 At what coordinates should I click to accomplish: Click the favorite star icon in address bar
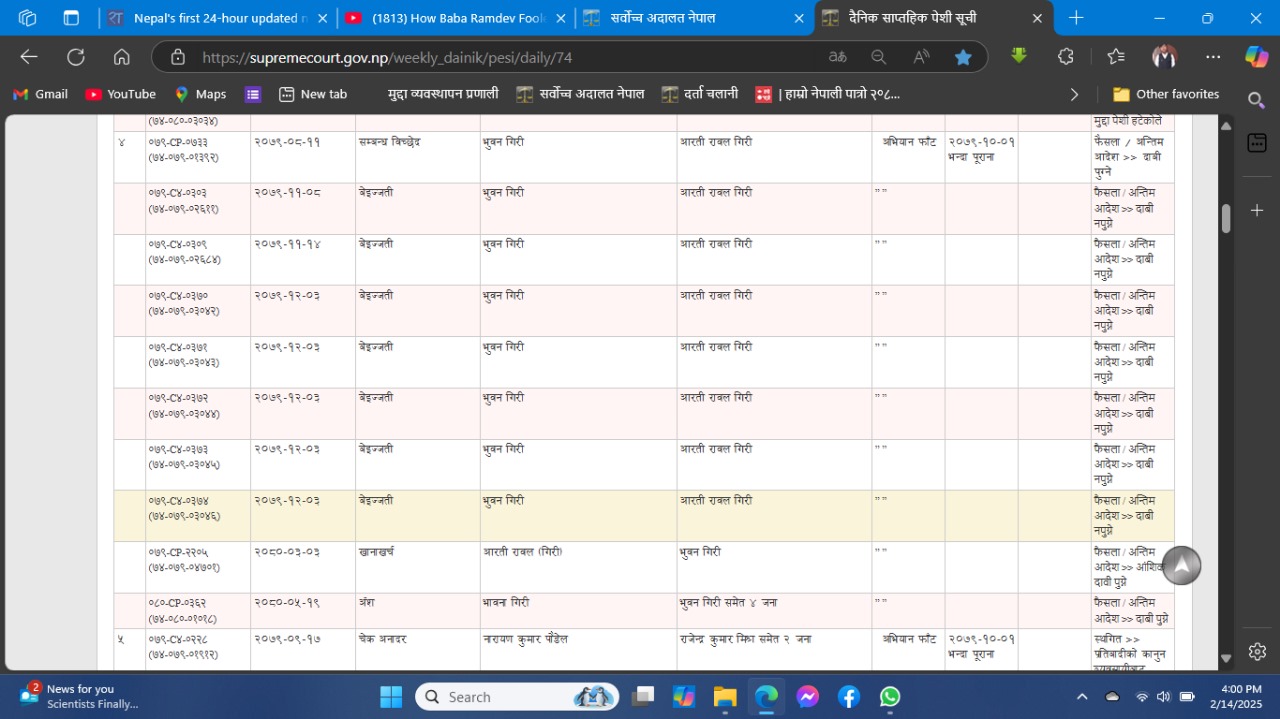point(963,57)
